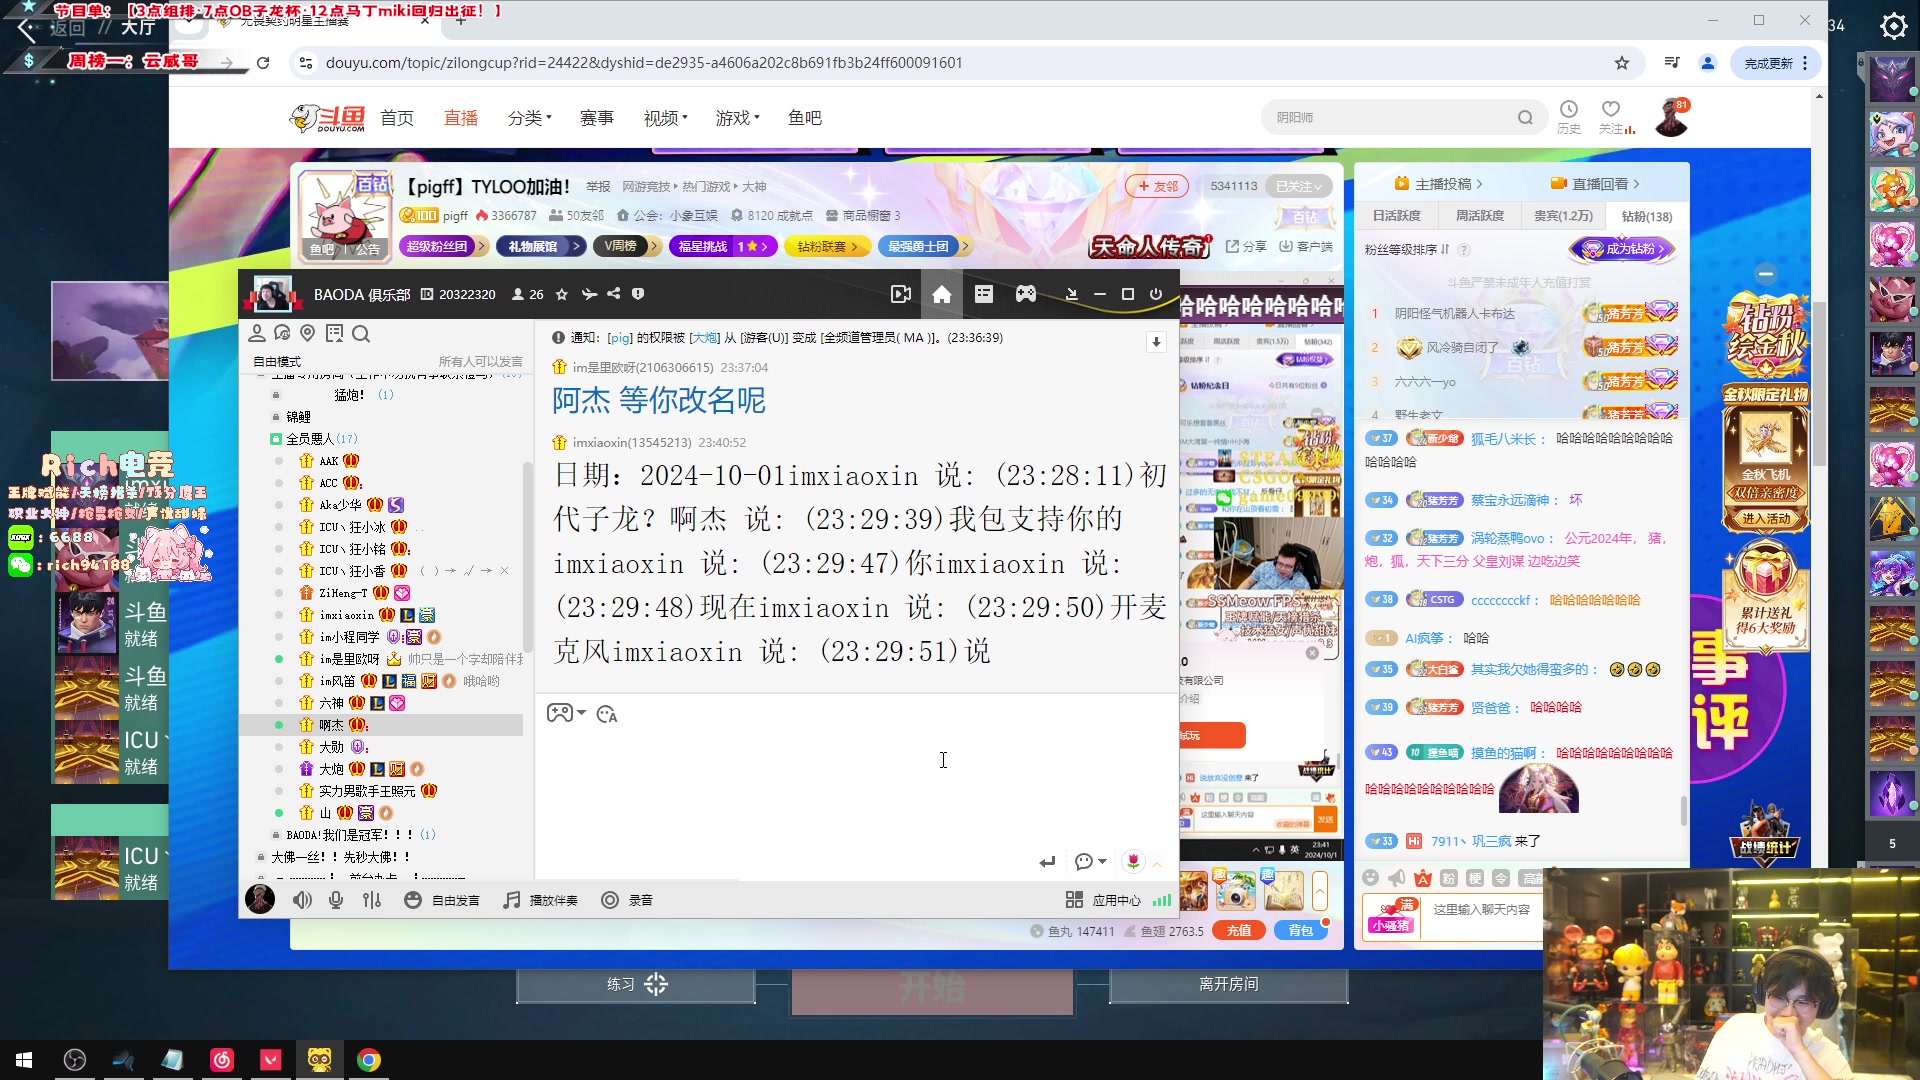The width and height of the screenshot is (1920, 1080).
Task: Toggle 自由发言 free speech mode
Action: (x=440, y=900)
